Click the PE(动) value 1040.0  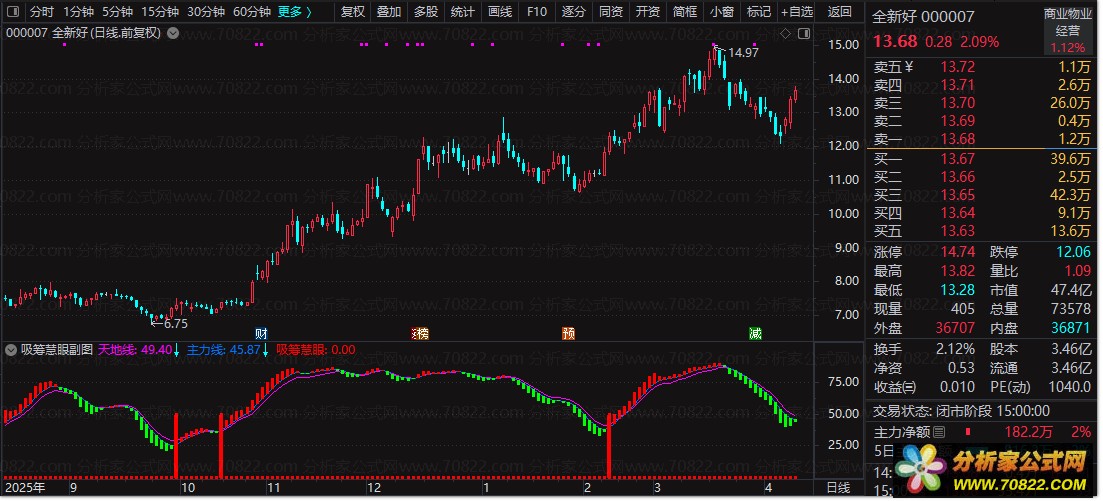point(1069,387)
